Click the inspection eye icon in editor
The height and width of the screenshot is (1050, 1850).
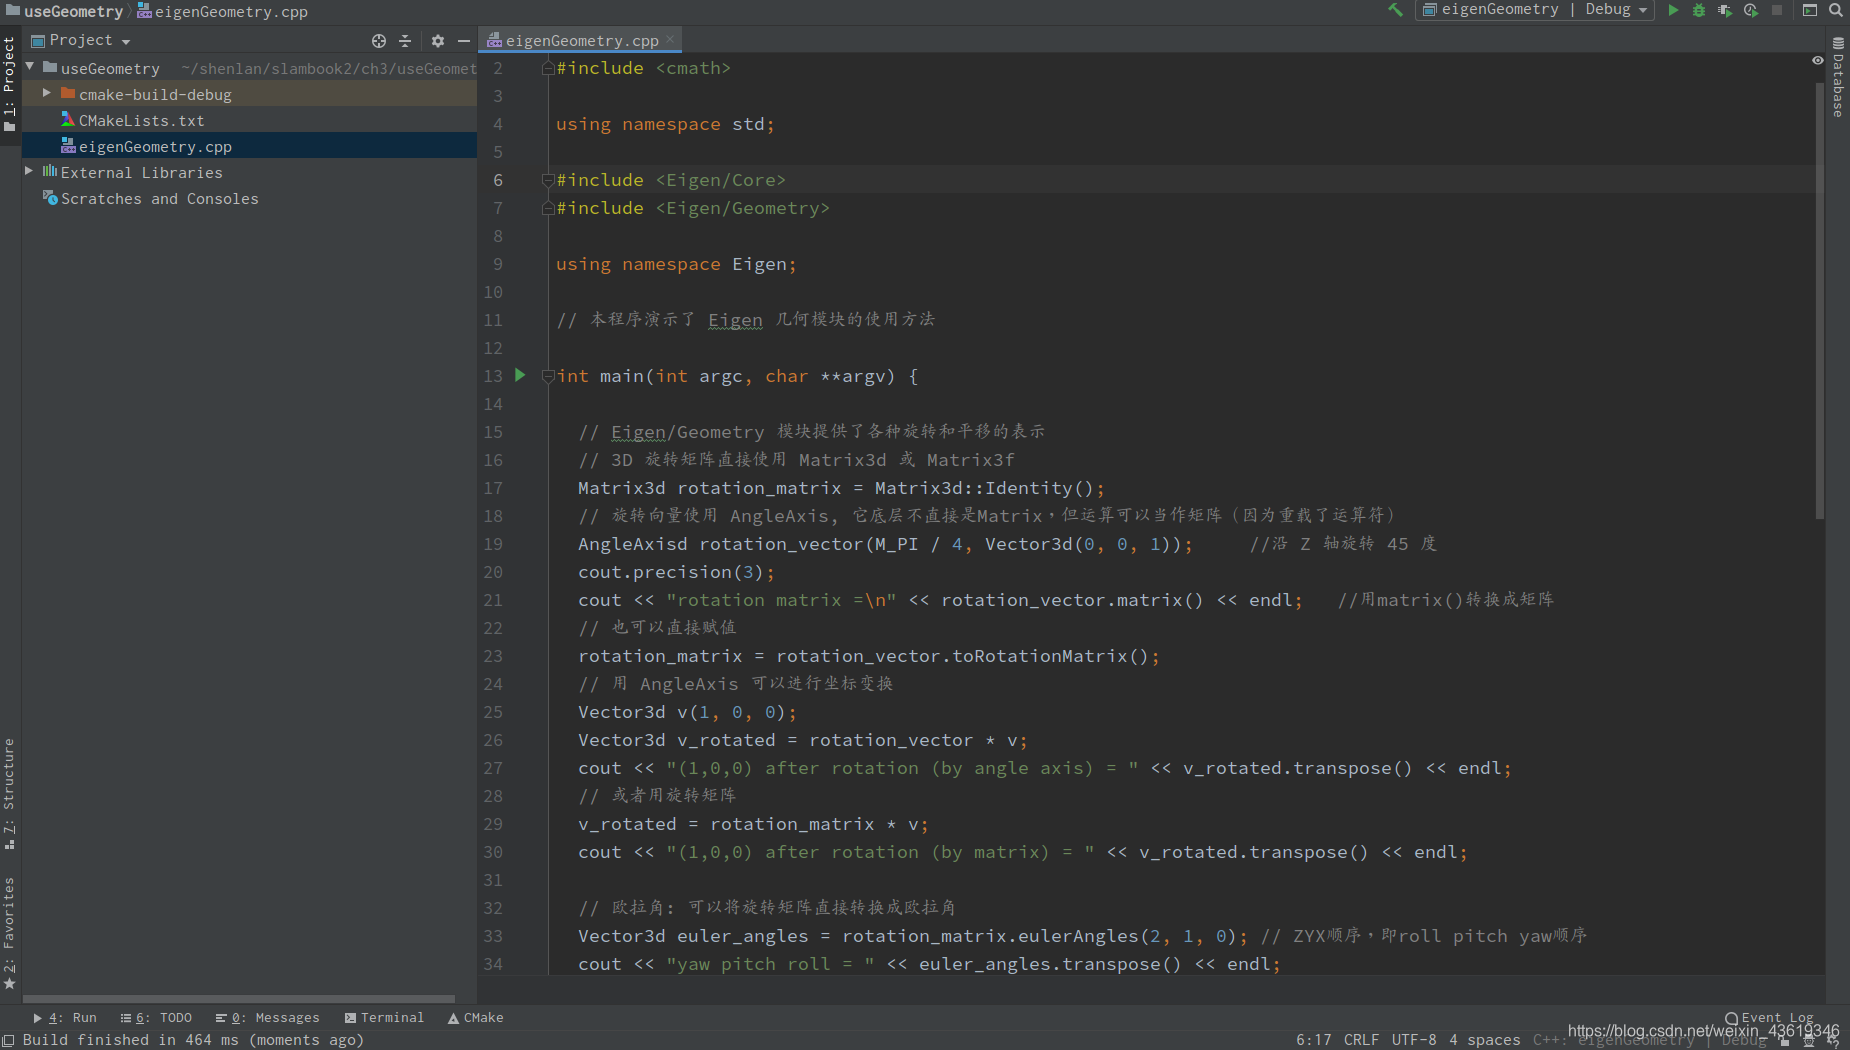click(1817, 61)
